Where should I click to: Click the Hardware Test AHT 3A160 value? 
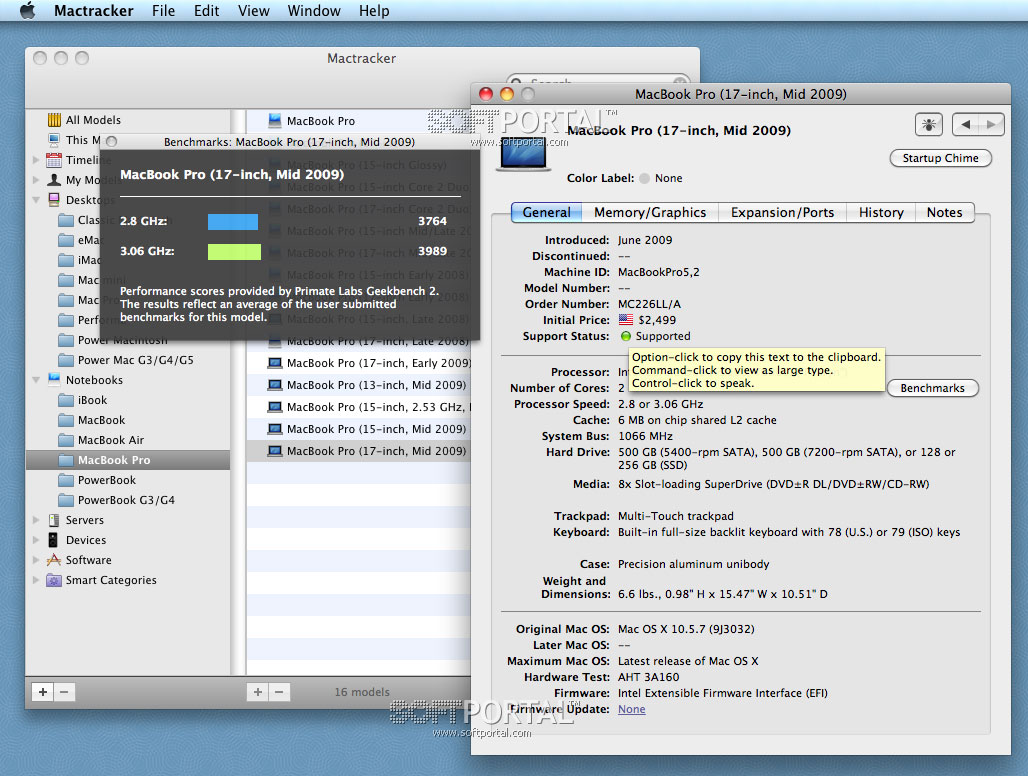pyautogui.click(x=648, y=677)
